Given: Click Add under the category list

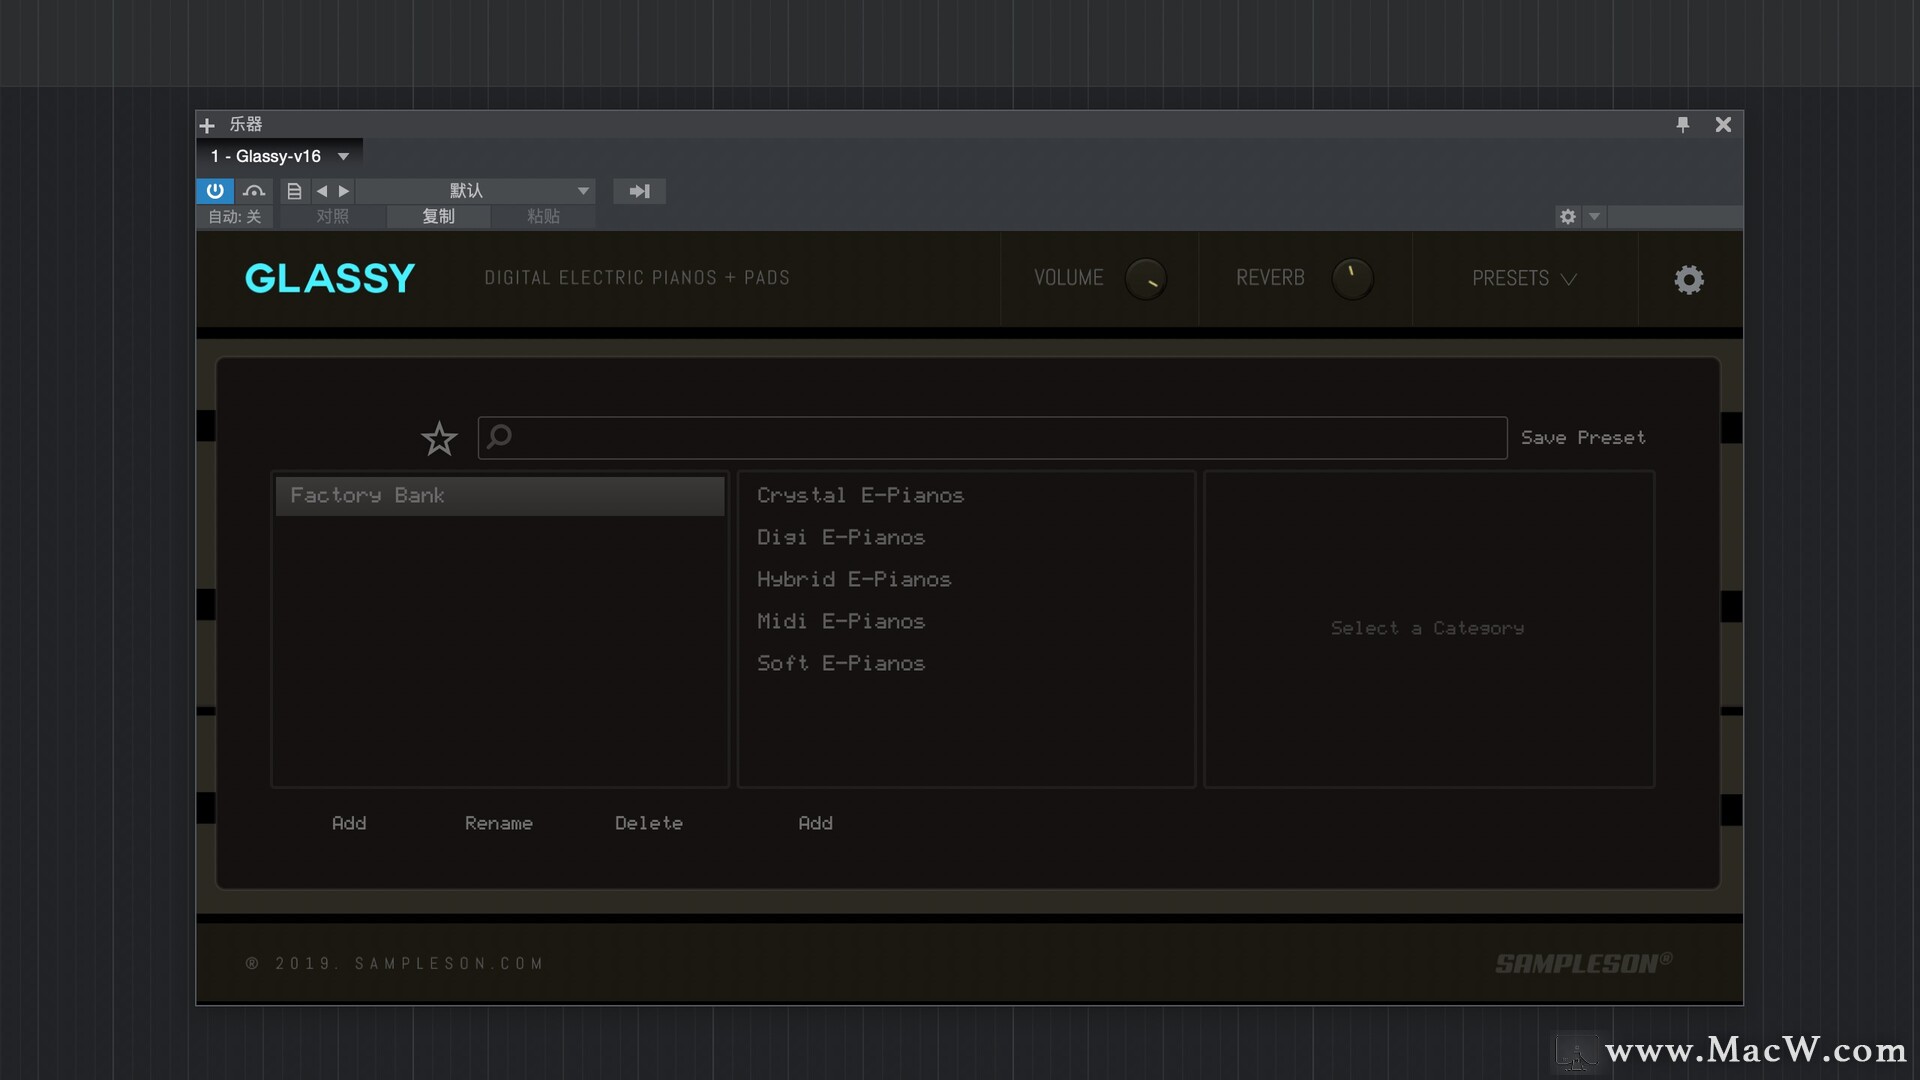Looking at the screenshot, I should click(x=815, y=823).
